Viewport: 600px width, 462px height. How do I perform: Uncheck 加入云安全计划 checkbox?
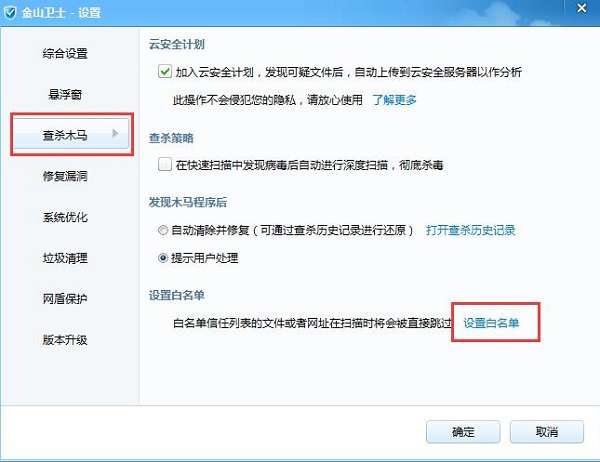click(165, 71)
